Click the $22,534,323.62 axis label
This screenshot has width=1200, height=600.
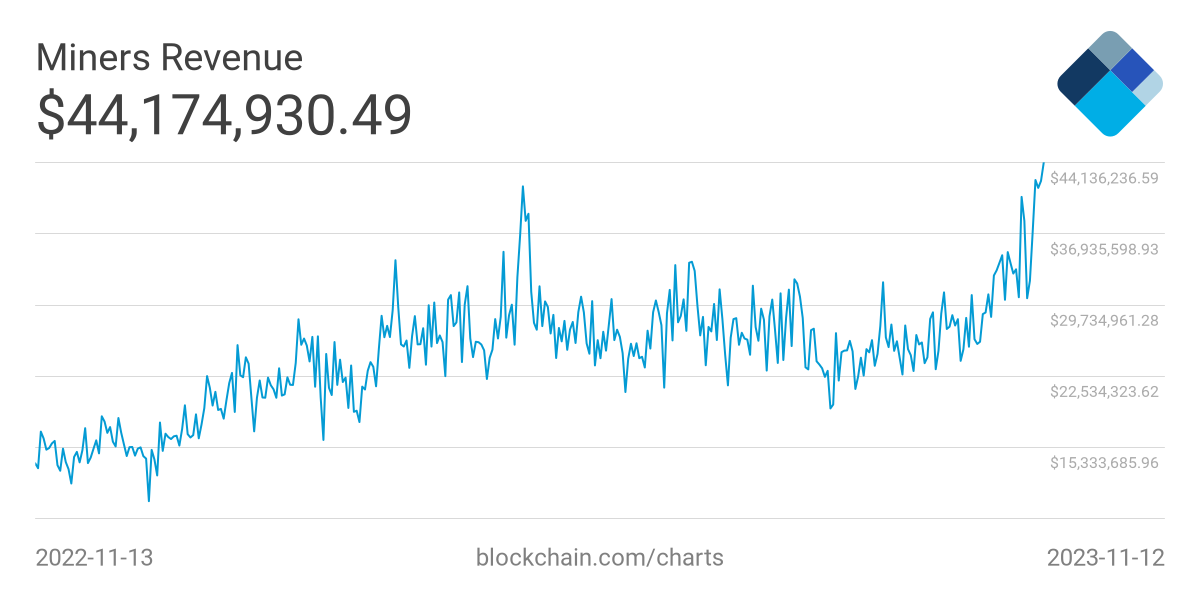(1104, 391)
